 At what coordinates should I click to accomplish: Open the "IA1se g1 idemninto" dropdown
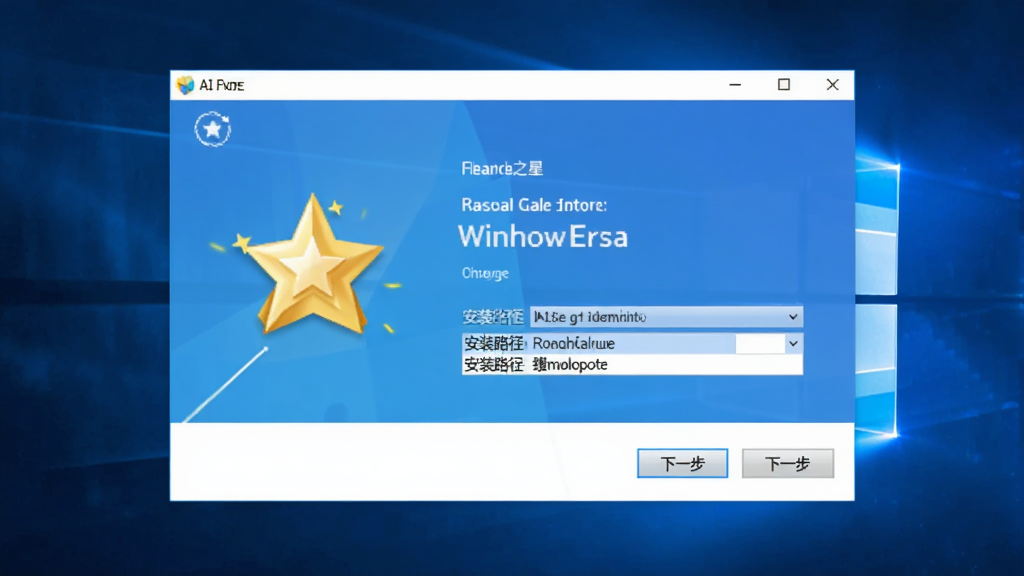pyautogui.click(x=666, y=317)
